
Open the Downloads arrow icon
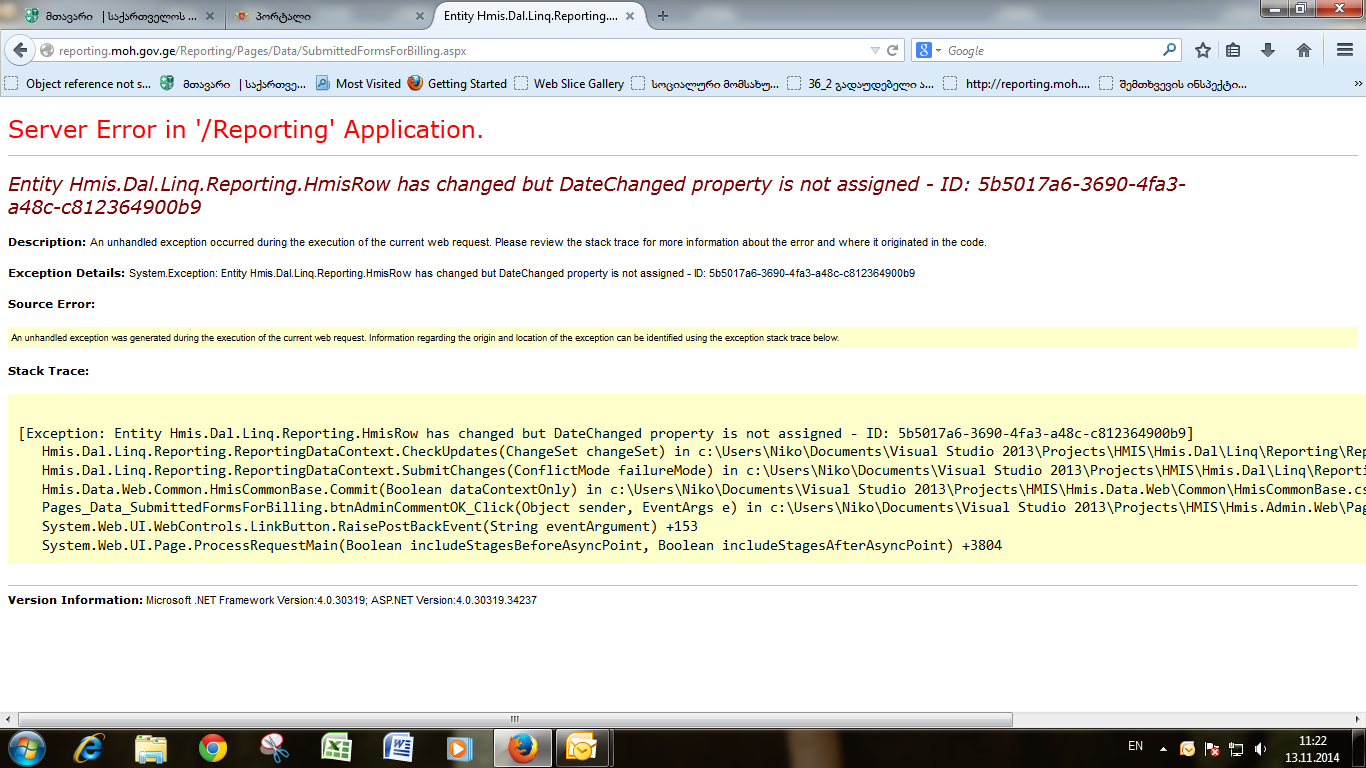click(1268, 50)
